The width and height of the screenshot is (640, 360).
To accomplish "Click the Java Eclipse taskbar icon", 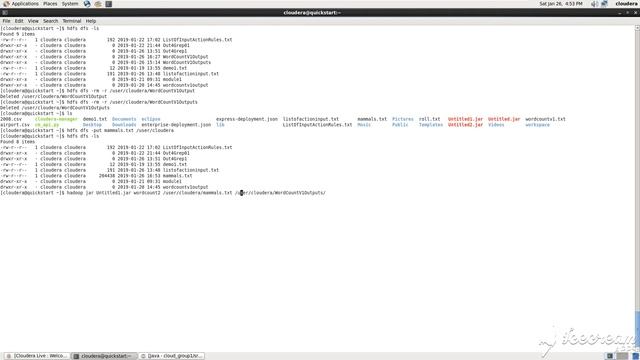I will (x=143, y=356).
